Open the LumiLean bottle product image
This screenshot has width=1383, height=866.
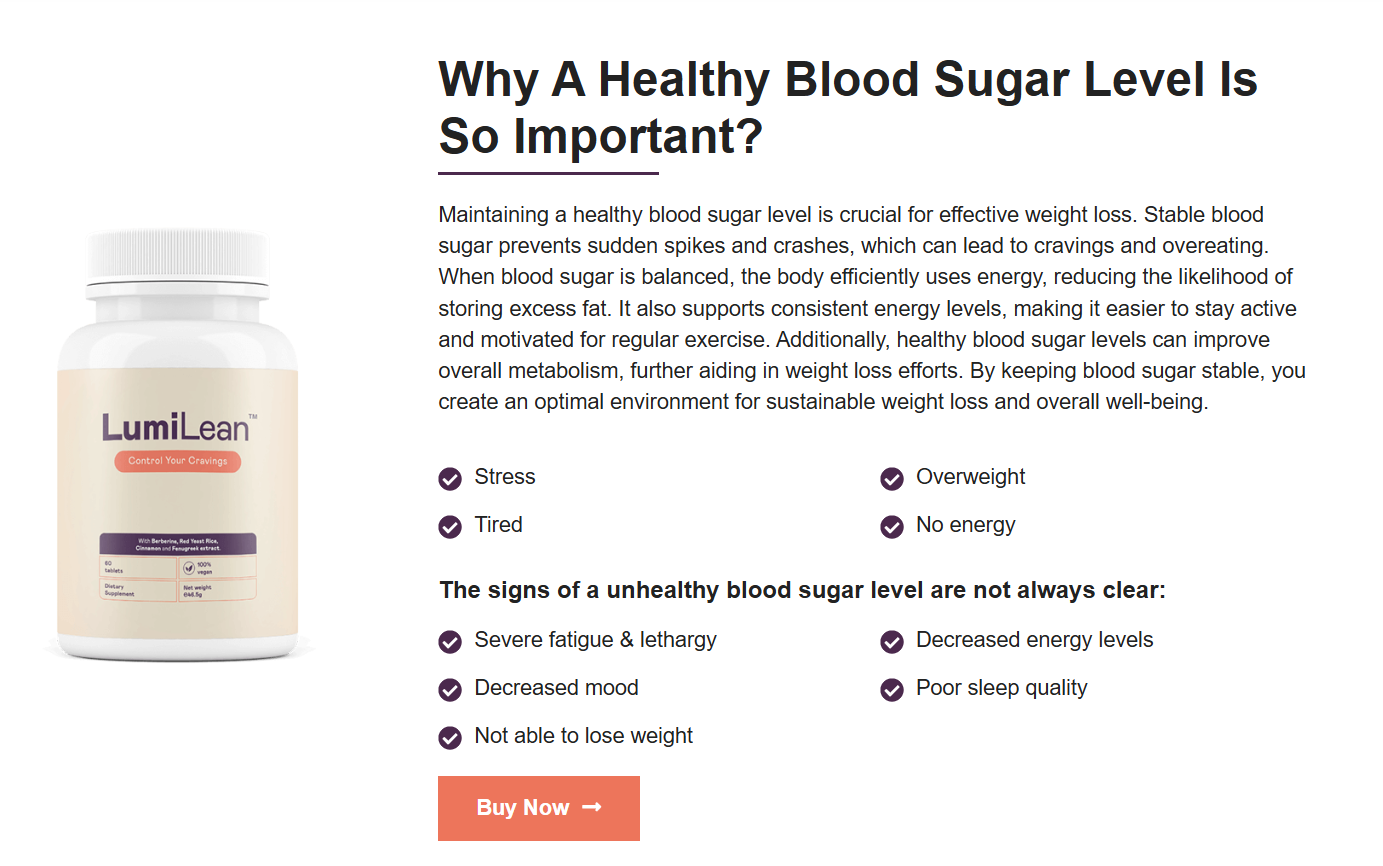(178, 445)
